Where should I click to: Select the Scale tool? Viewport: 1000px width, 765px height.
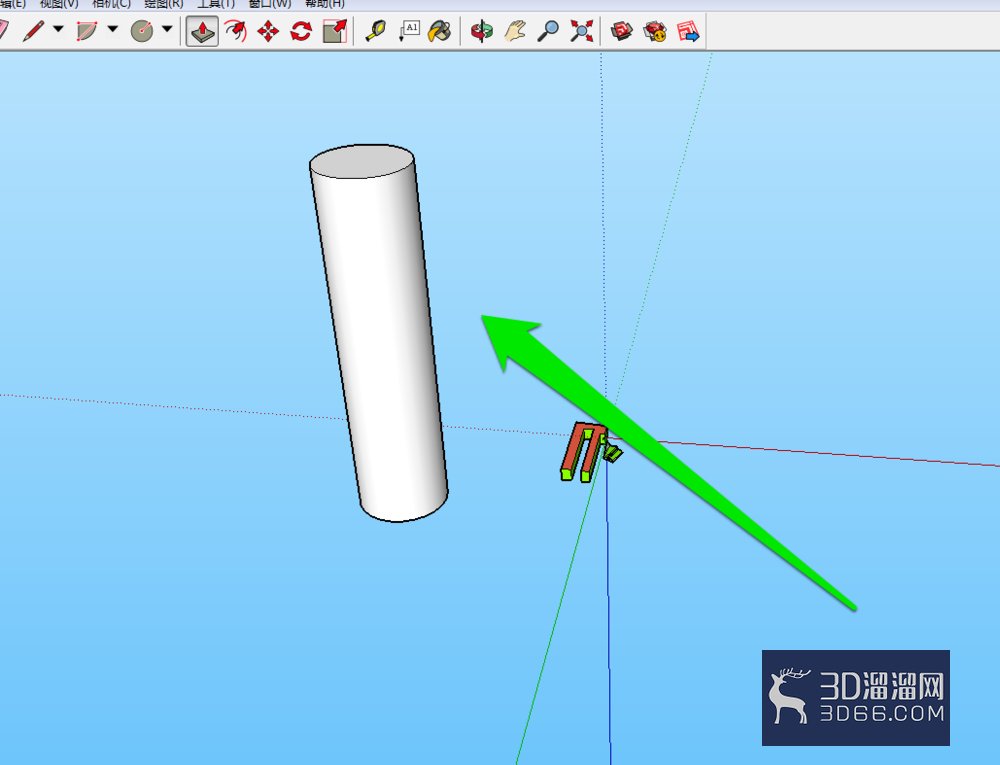click(335, 31)
